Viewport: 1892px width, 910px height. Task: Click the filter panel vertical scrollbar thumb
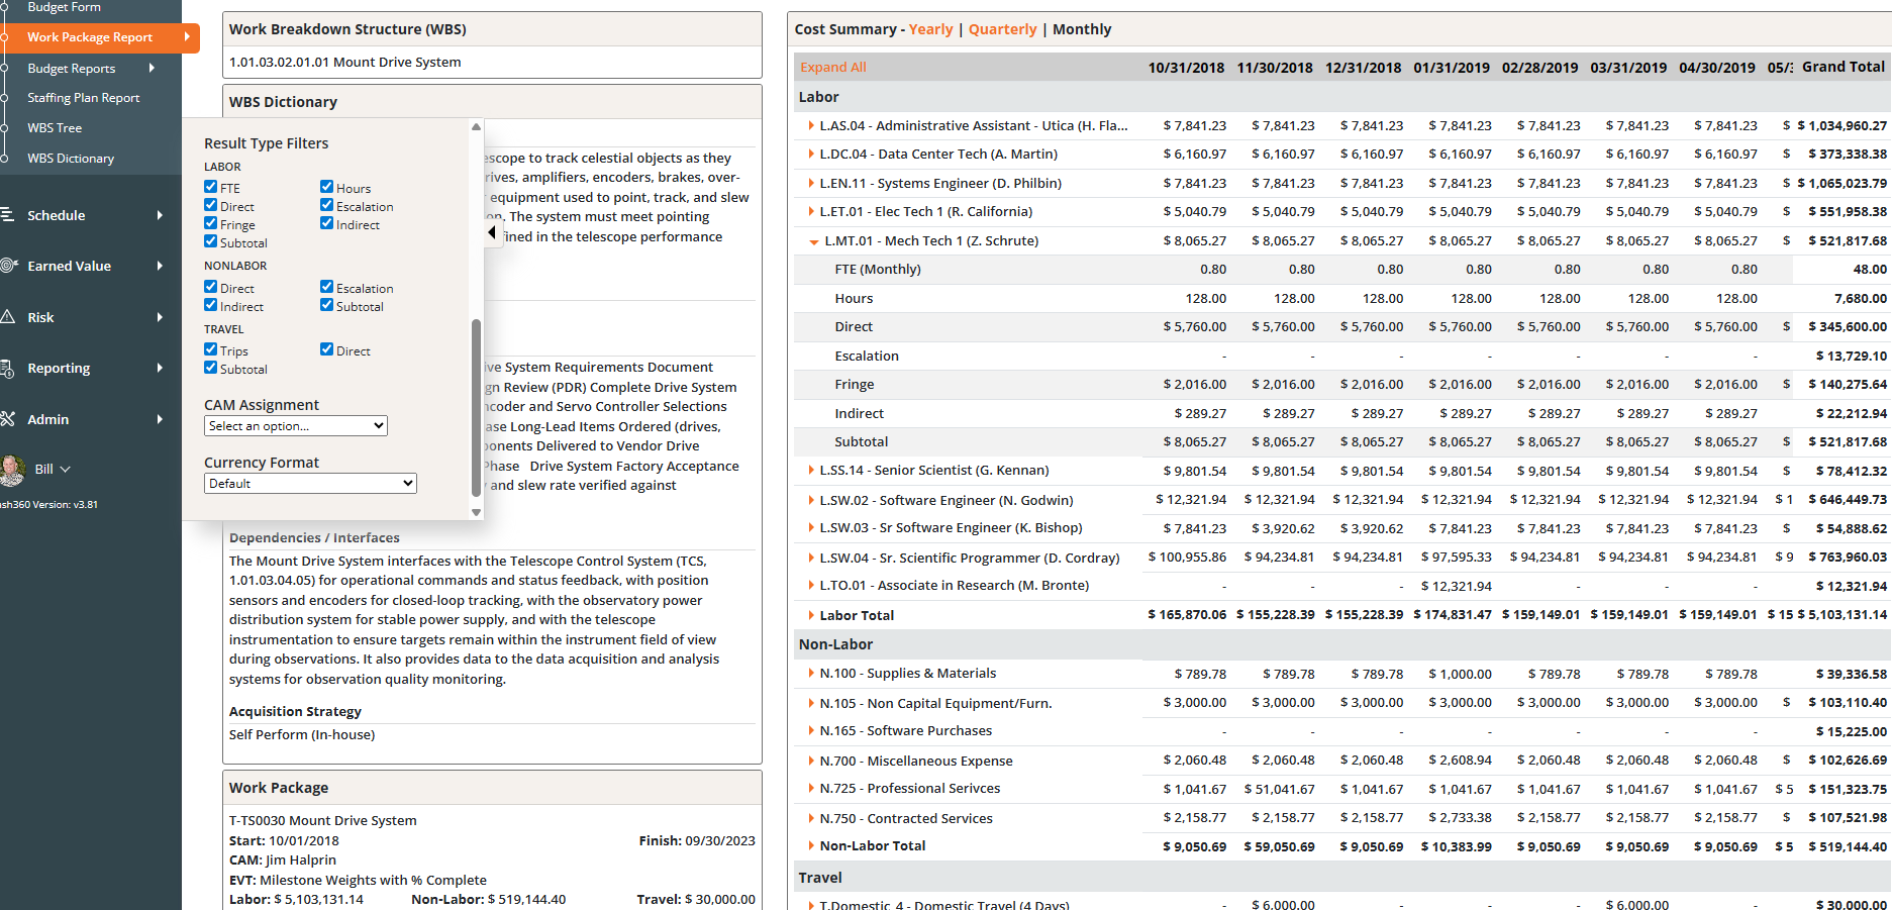[x=476, y=407]
